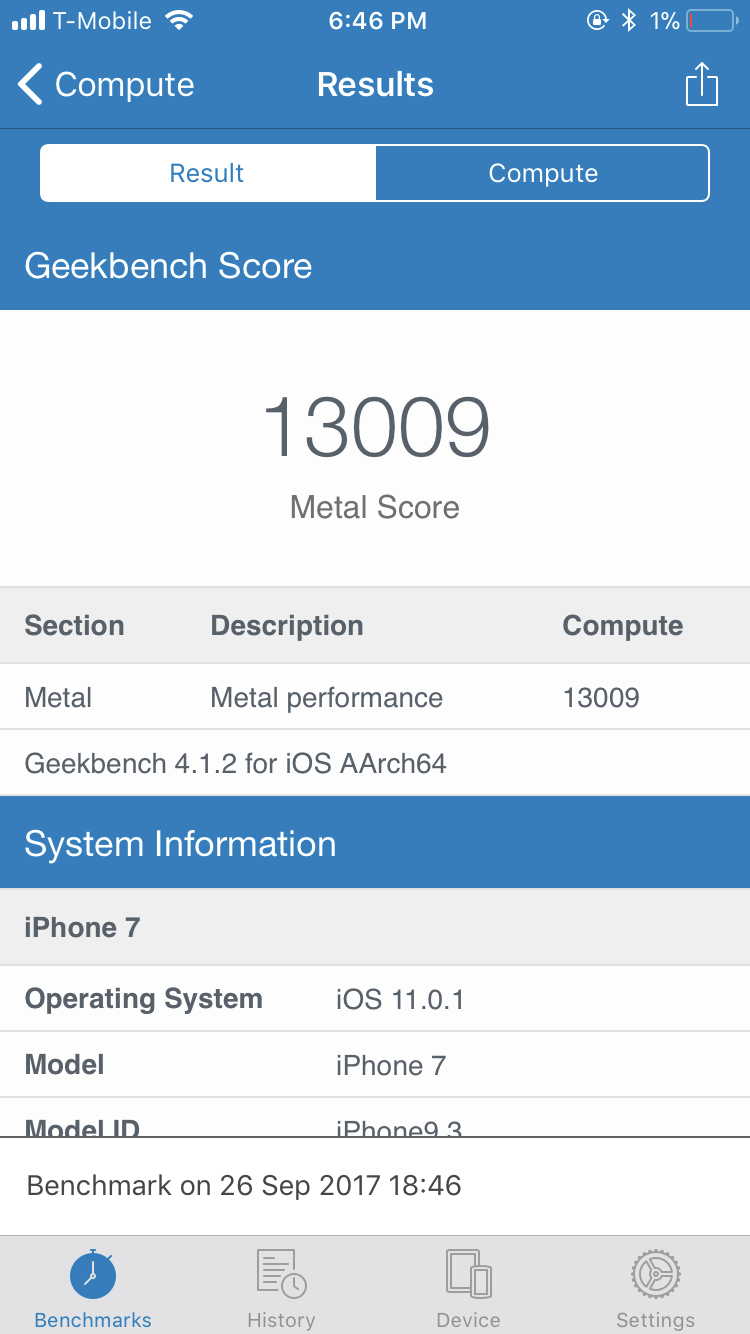The width and height of the screenshot is (750, 1334).
Task: Tap the System Information heading
Action: point(180,844)
